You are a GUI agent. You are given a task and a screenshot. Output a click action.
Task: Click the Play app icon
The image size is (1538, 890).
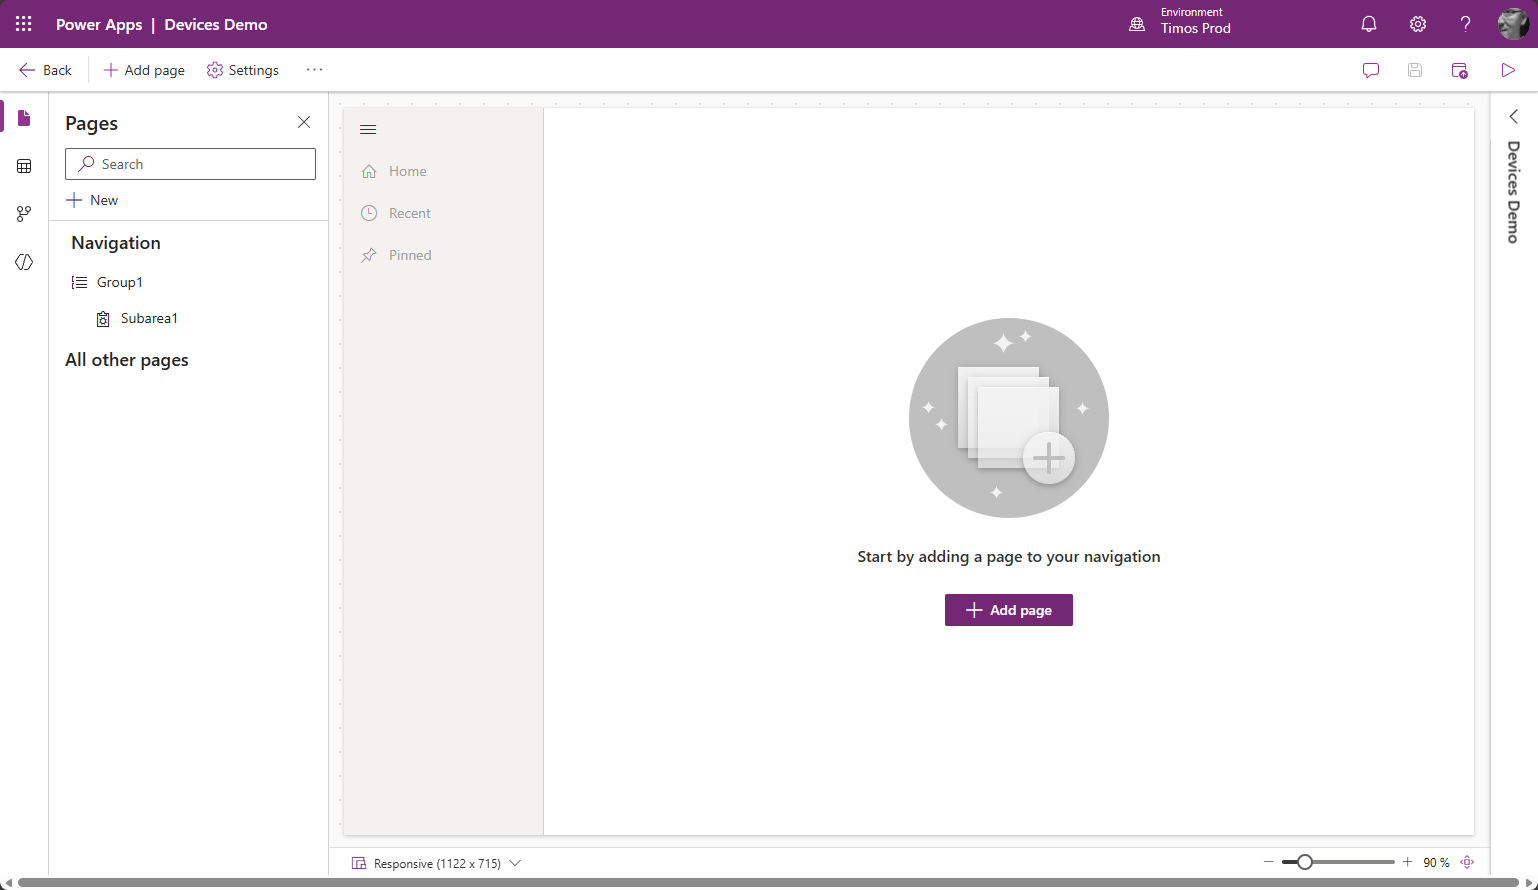pos(1508,70)
